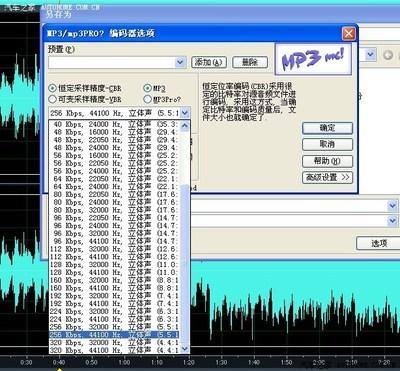This screenshot has height=371, width=400.
Task: Expand 高级设置 >> advanced settings
Action: 327,177
